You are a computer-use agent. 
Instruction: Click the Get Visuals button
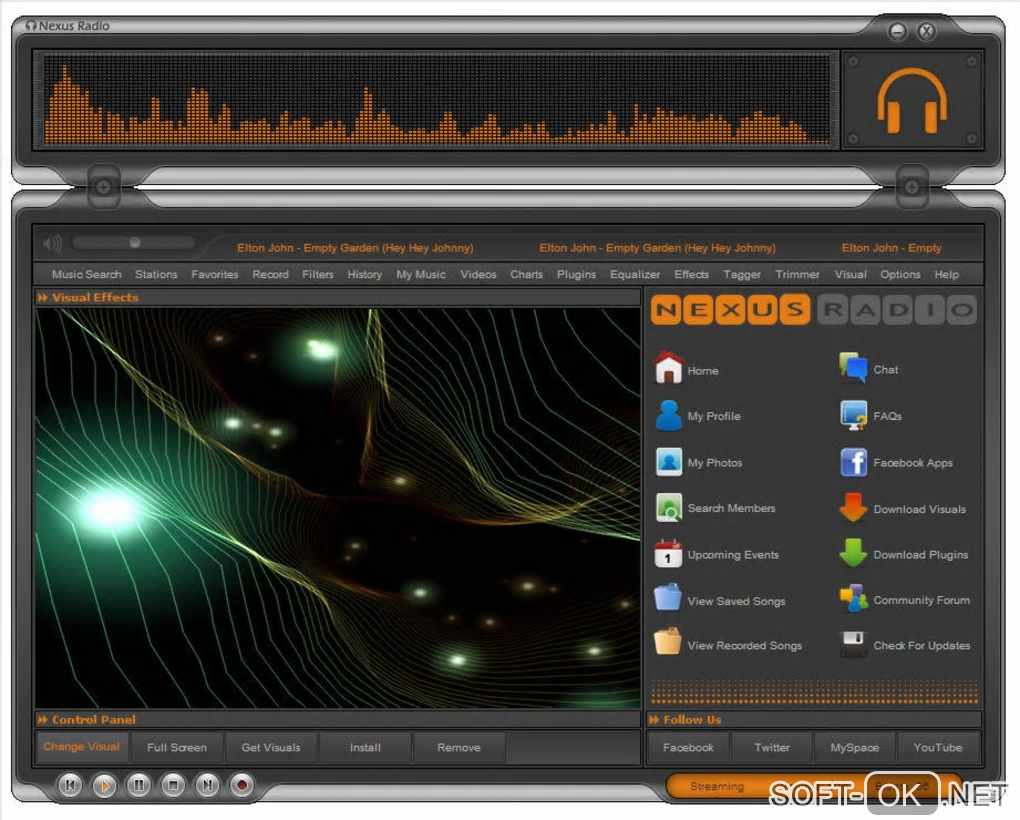(x=271, y=747)
